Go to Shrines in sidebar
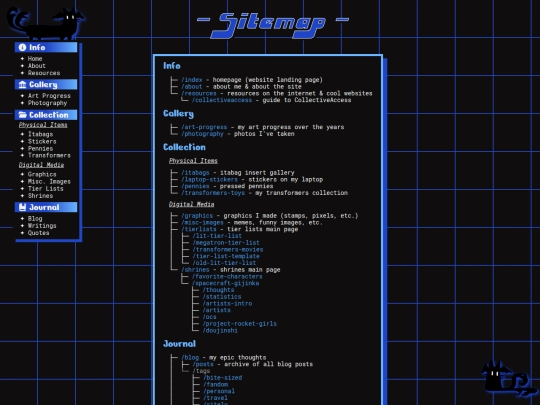540x405 pixels. pos(40,196)
